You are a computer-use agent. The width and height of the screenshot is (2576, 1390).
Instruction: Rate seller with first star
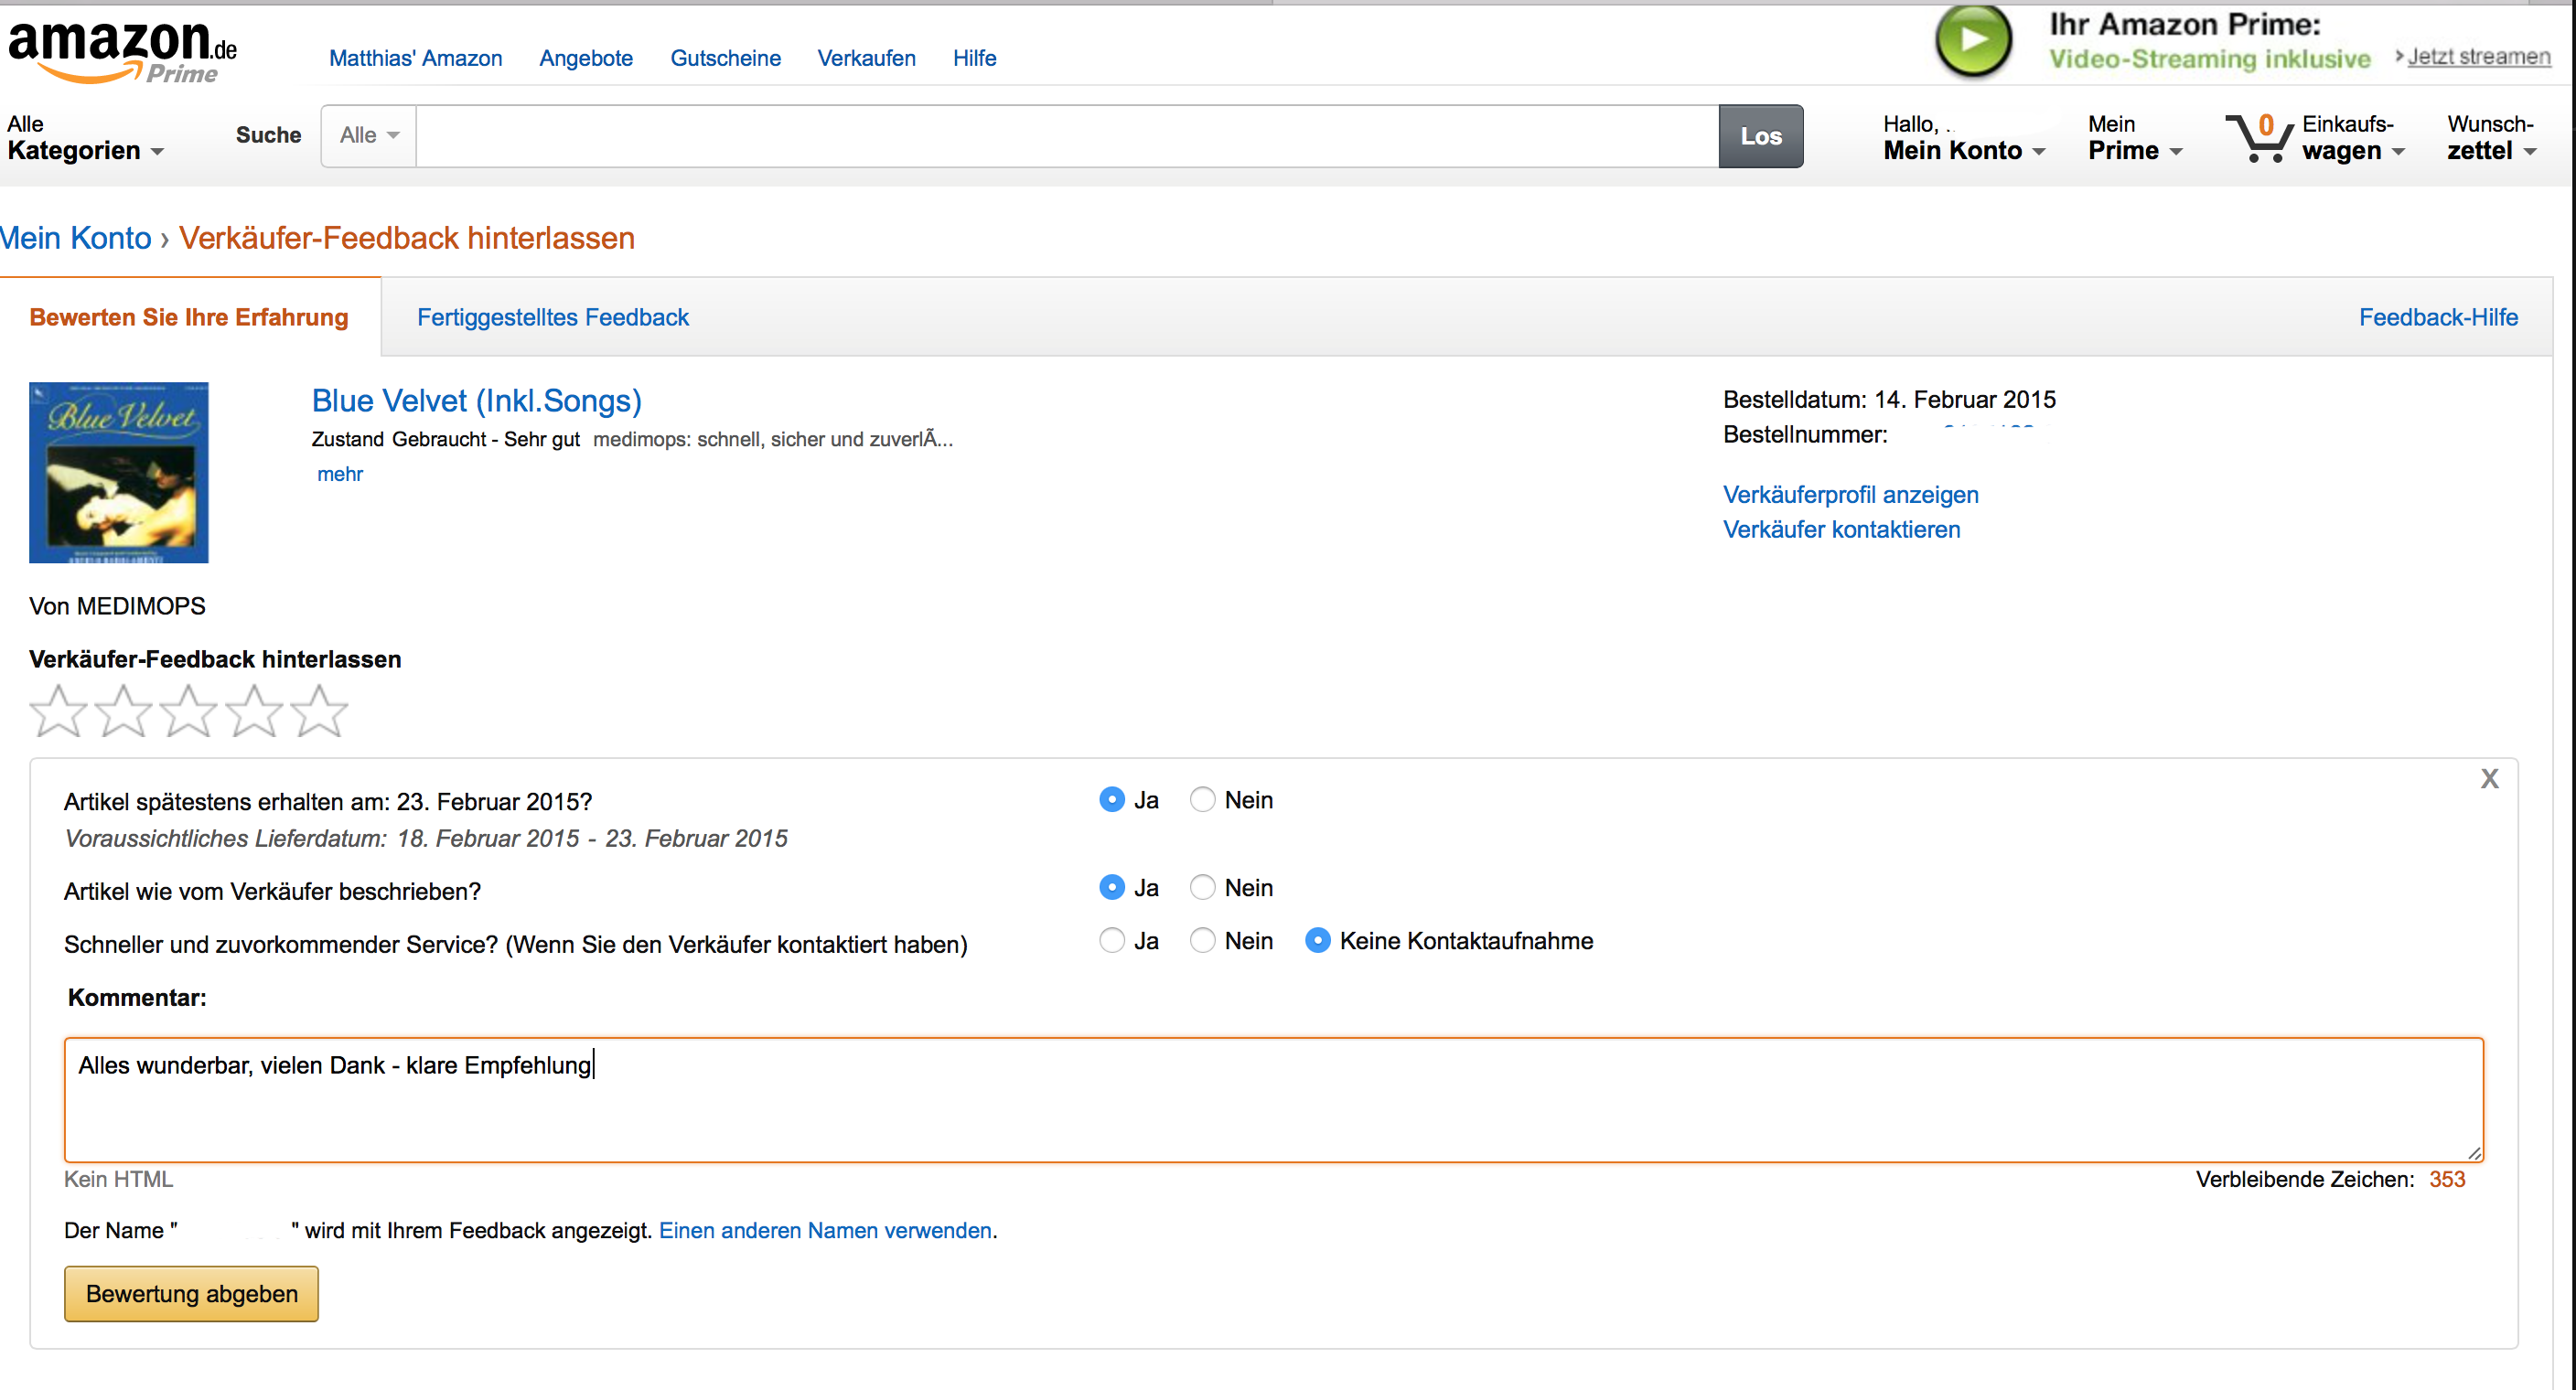(x=58, y=711)
